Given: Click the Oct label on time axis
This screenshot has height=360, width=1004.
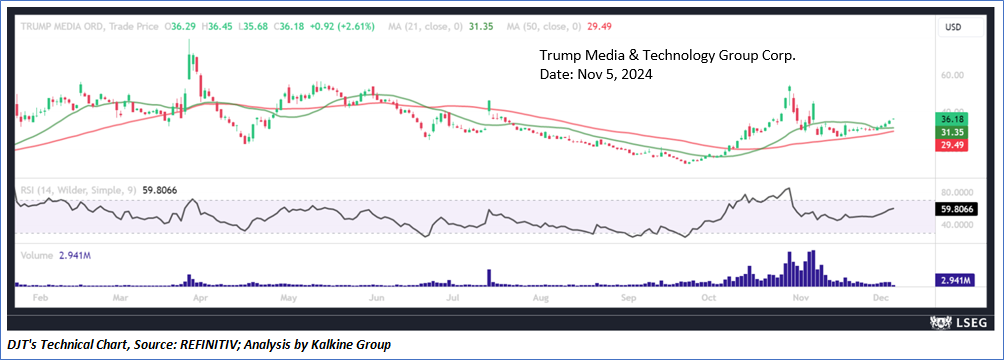Looking at the screenshot, I should click(709, 299).
